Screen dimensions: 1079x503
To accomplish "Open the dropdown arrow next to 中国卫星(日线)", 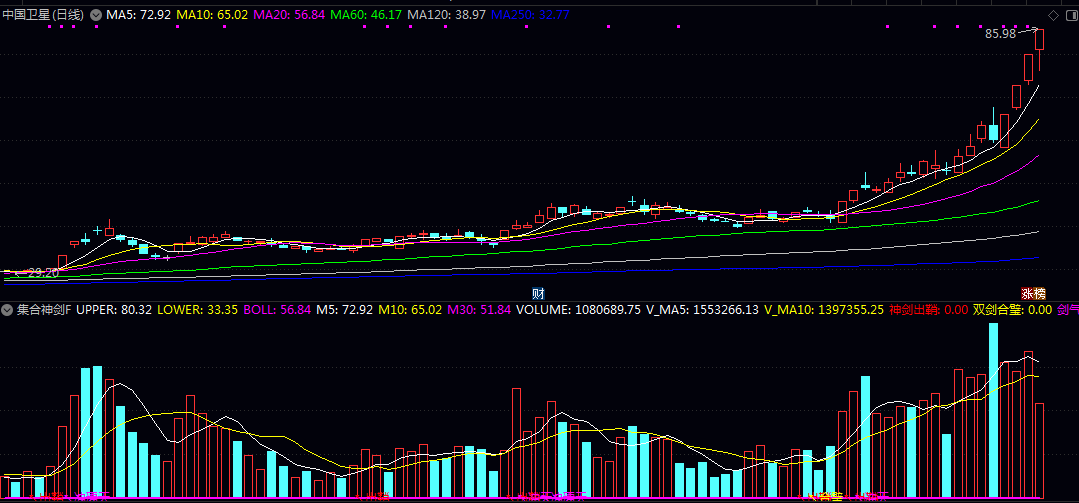I will click(x=96, y=14).
